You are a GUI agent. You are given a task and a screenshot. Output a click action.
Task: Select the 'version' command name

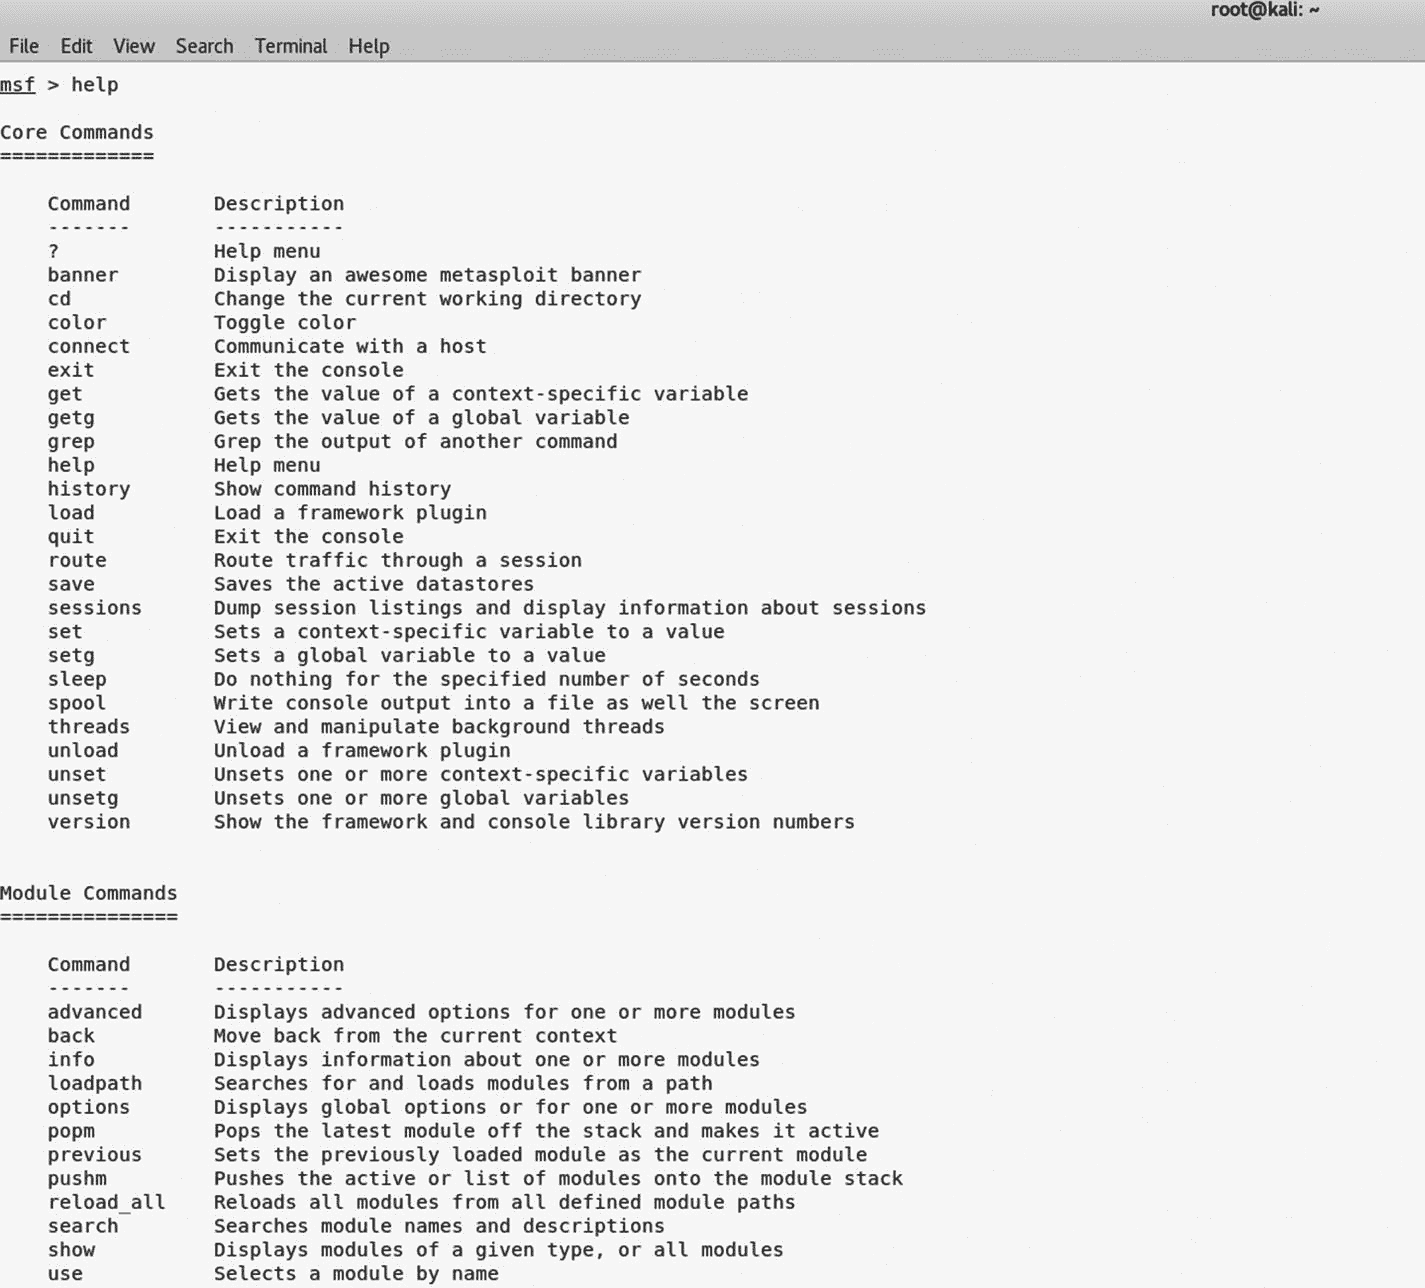(x=89, y=822)
